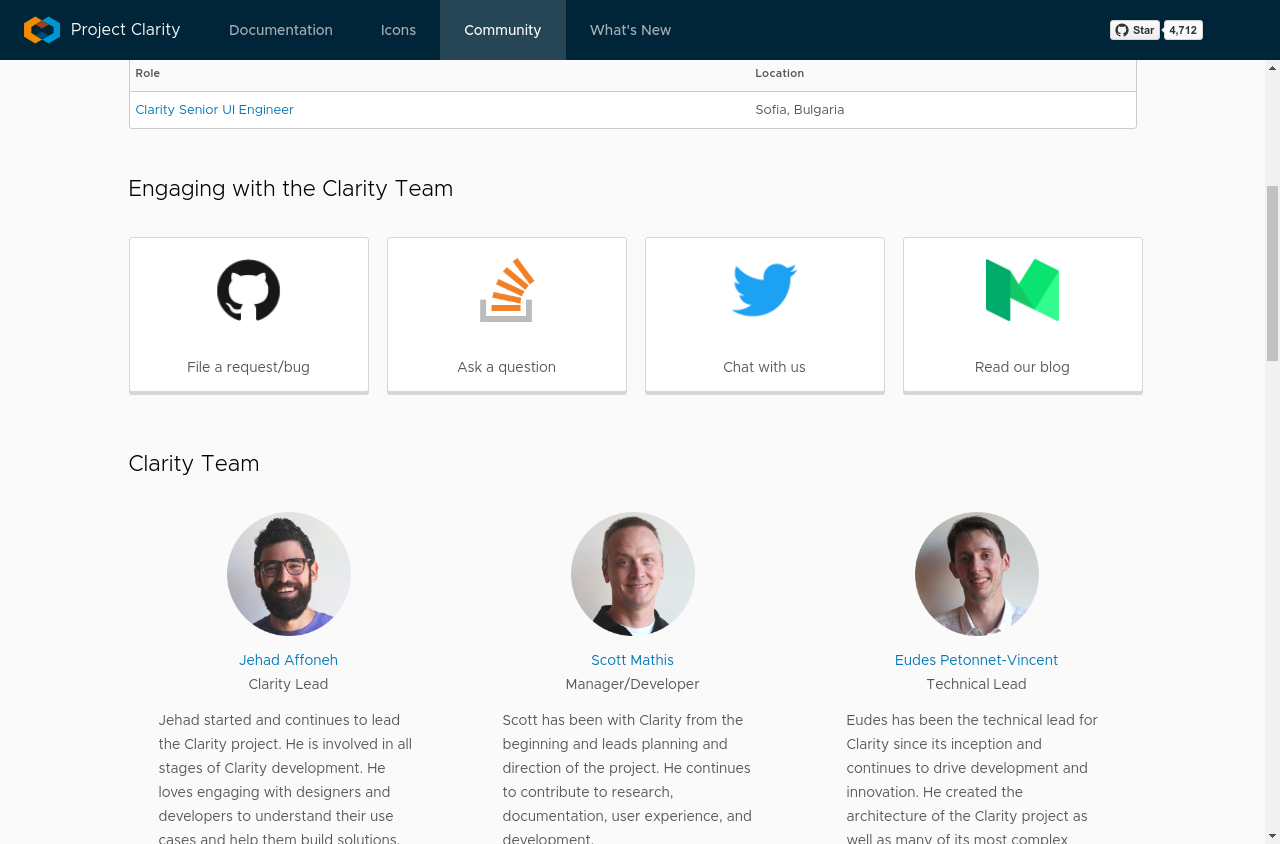Click the Technical Lead title text
This screenshot has height=844, width=1280.
coord(976,684)
